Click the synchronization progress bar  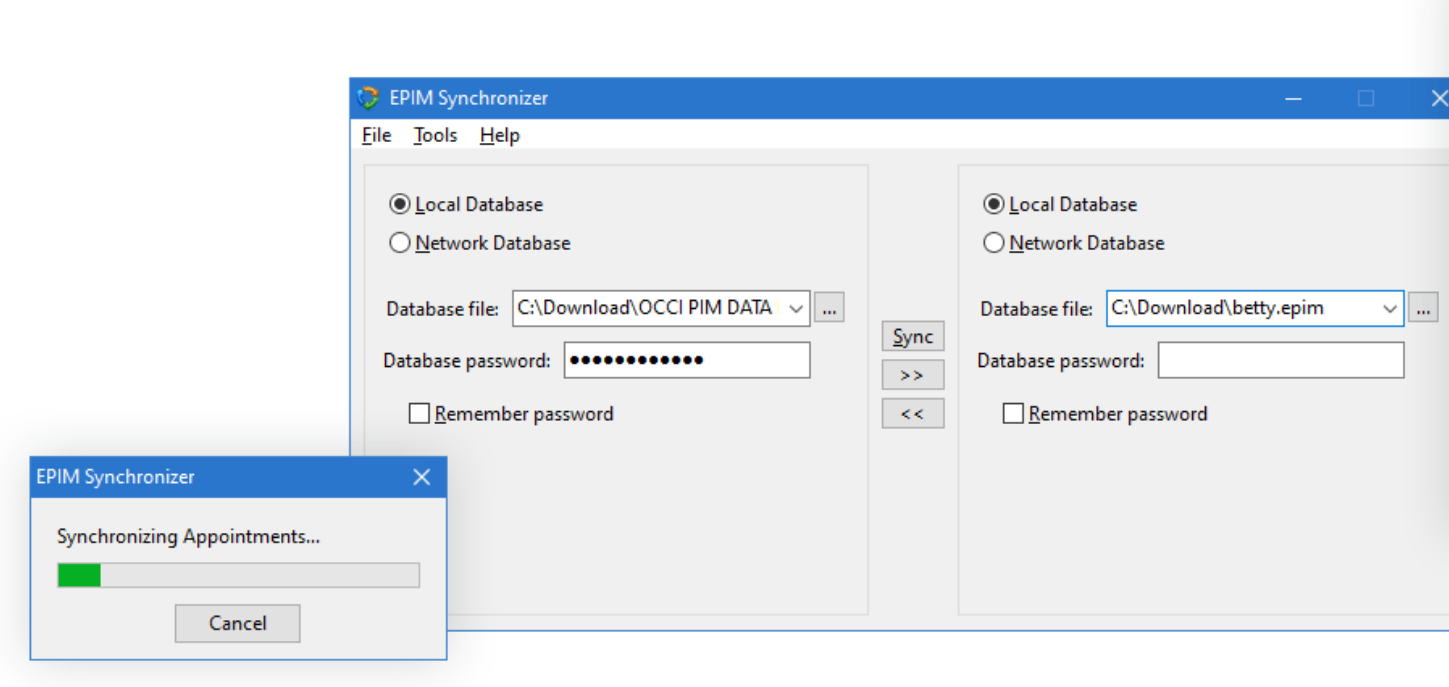pos(238,574)
